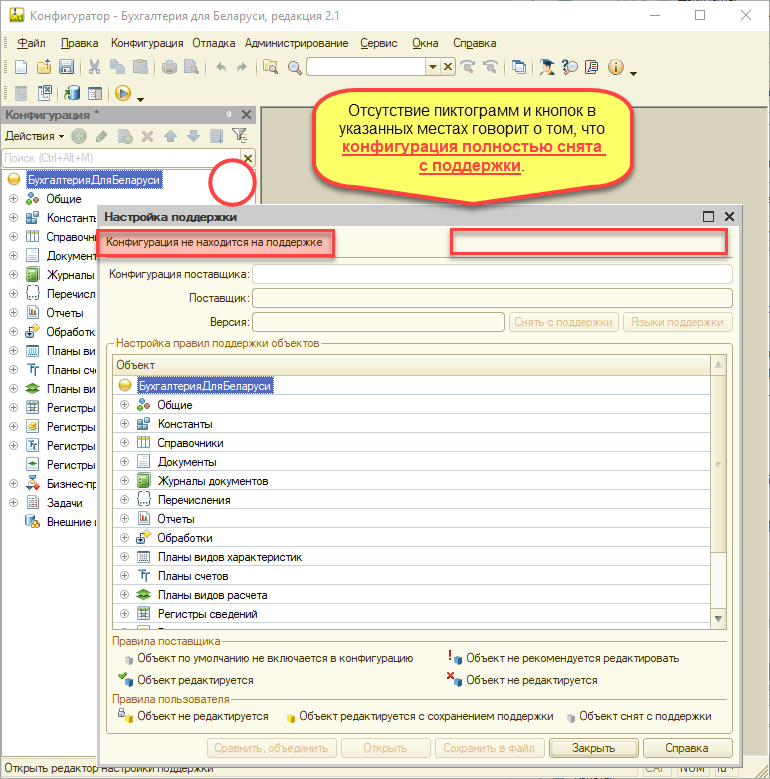Close the Конфигурация panel
The width and height of the screenshot is (770, 779).
point(246,115)
